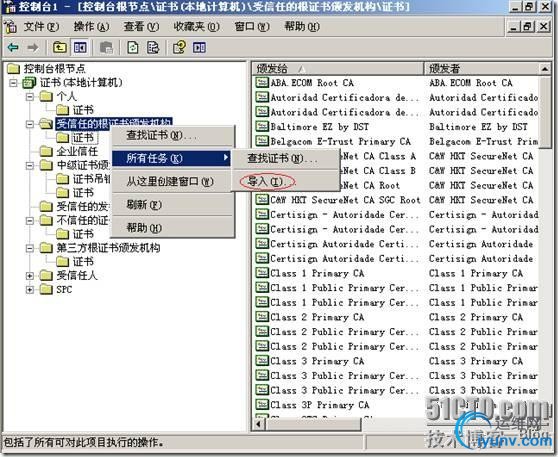Click the vertical scrollbar up arrow
The height and width of the screenshot is (457, 558).
click(x=545, y=69)
